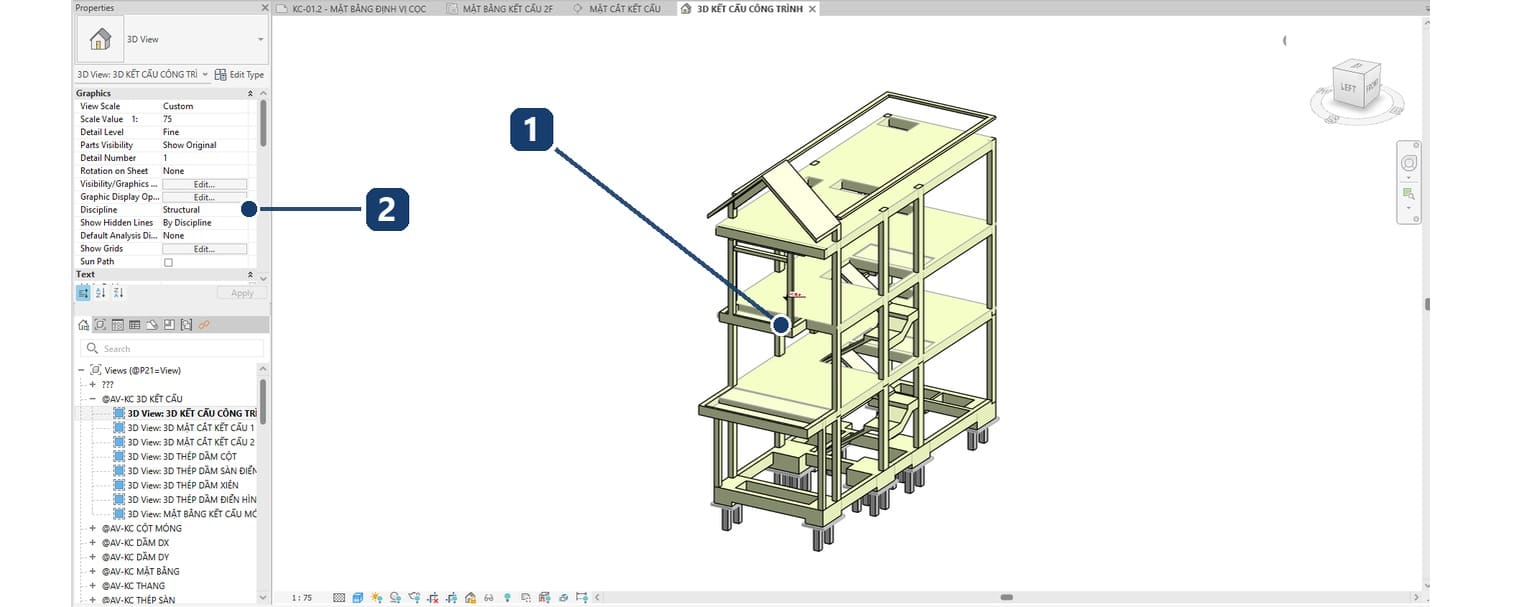
Task: Toggle reverse Z-A sort button in Properties
Action: point(118,293)
